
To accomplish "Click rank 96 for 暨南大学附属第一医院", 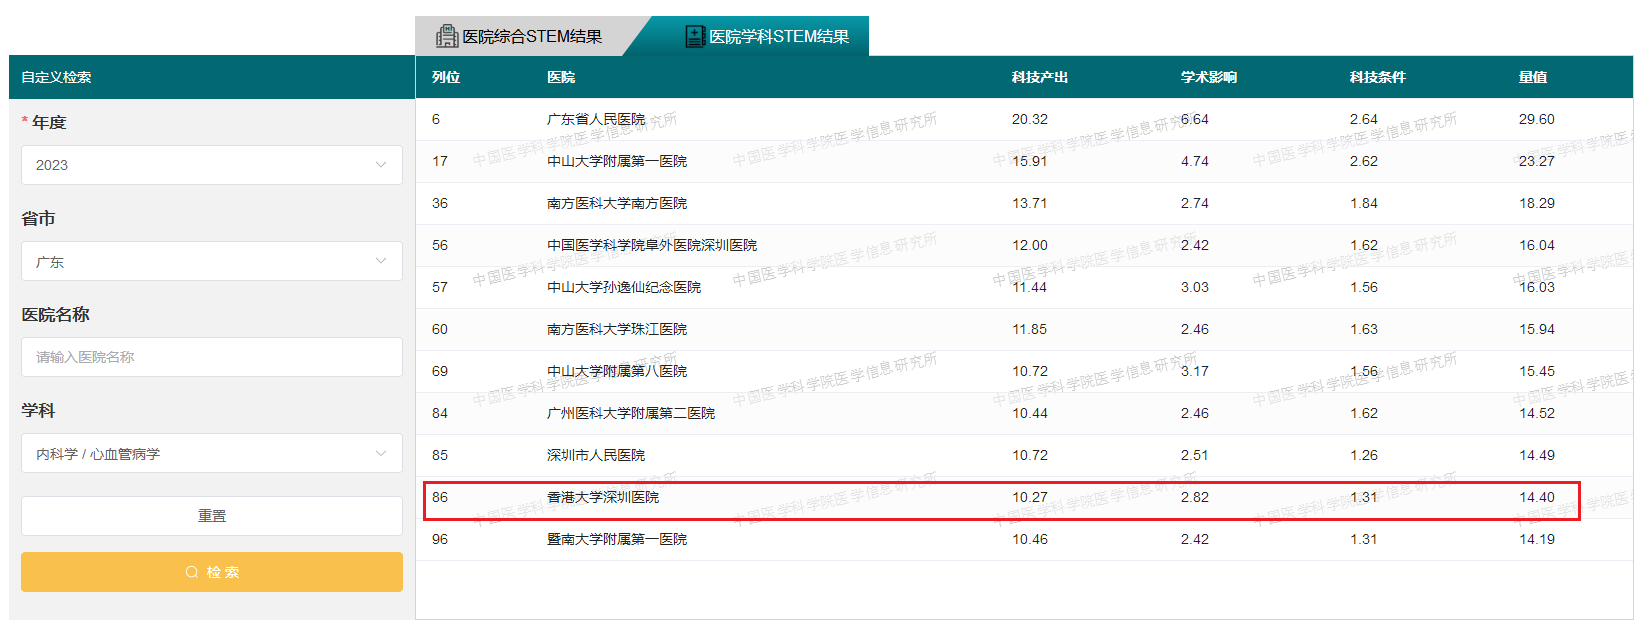I will [440, 539].
